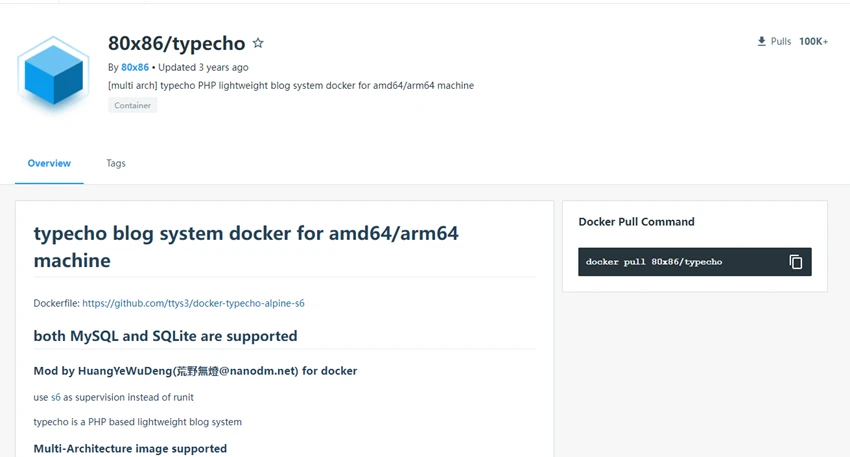Switch to the Tags tab

pyautogui.click(x=115, y=163)
